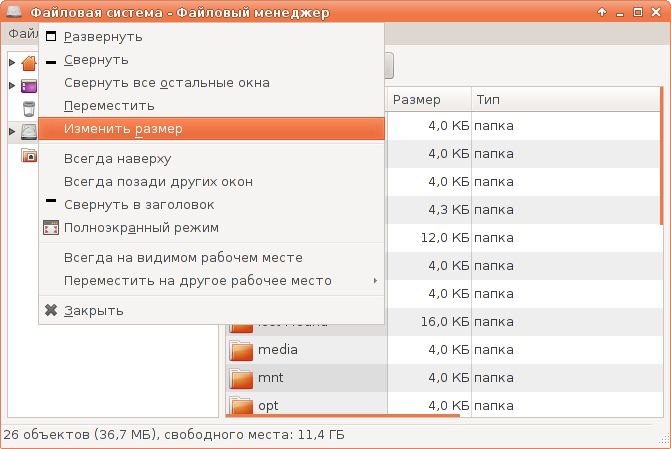Choose Свернуть menu entry
Image resolution: width=671 pixels, height=449 pixels.
tap(211, 60)
